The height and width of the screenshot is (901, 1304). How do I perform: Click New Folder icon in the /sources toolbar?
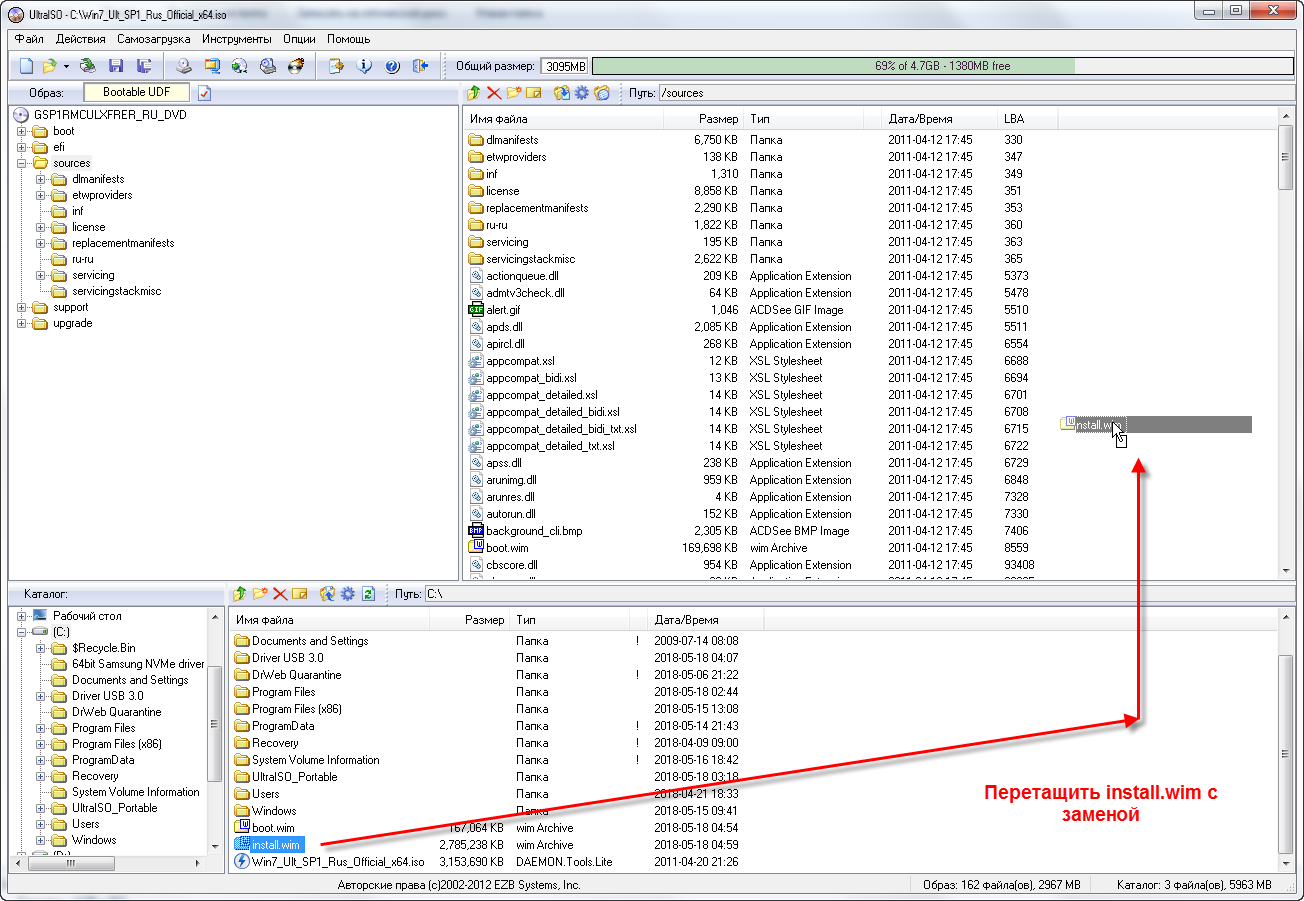click(x=514, y=93)
